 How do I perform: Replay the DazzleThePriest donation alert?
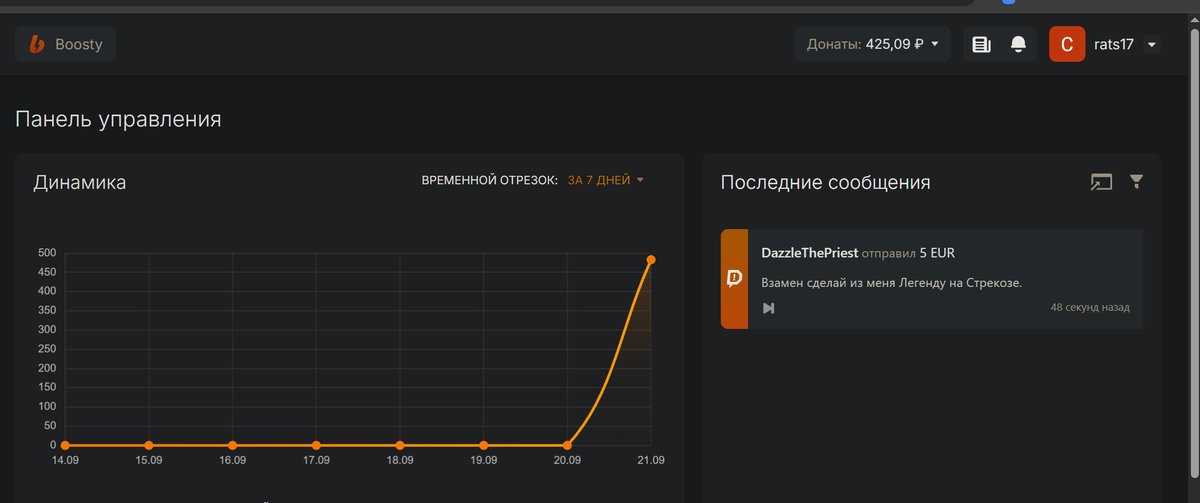pyautogui.click(x=768, y=308)
